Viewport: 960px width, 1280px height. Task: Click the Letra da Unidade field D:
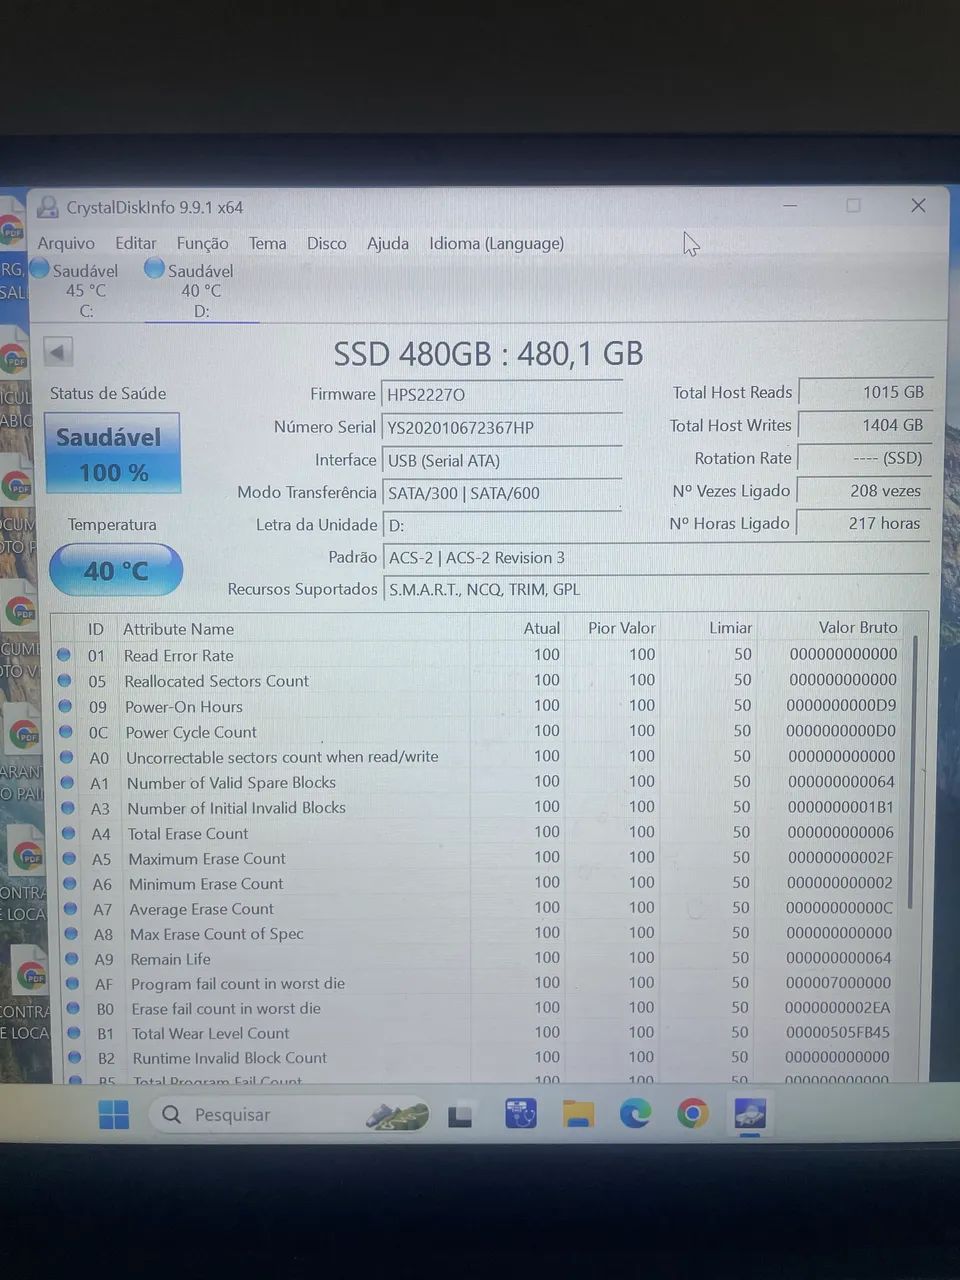coord(501,525)
